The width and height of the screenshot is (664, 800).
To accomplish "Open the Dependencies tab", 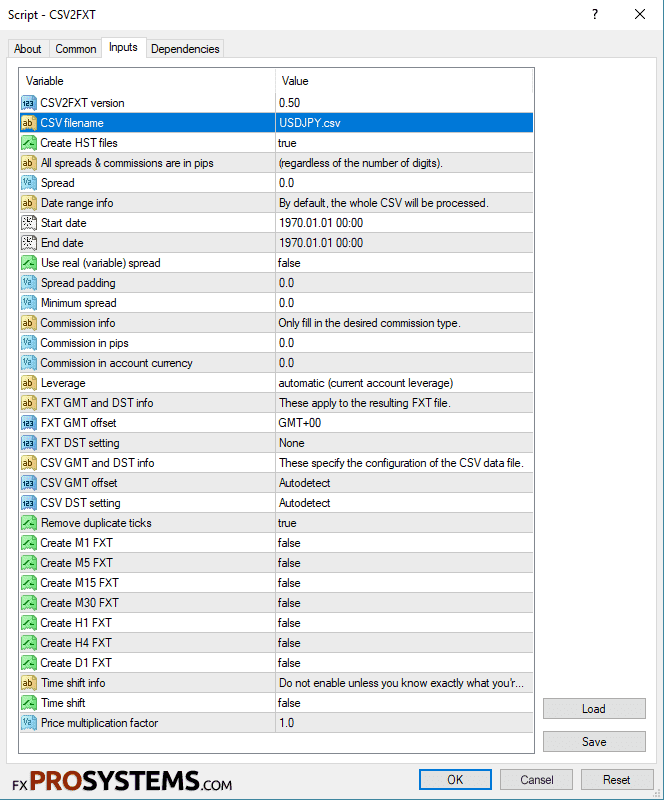I will click(x=185, y=49).
